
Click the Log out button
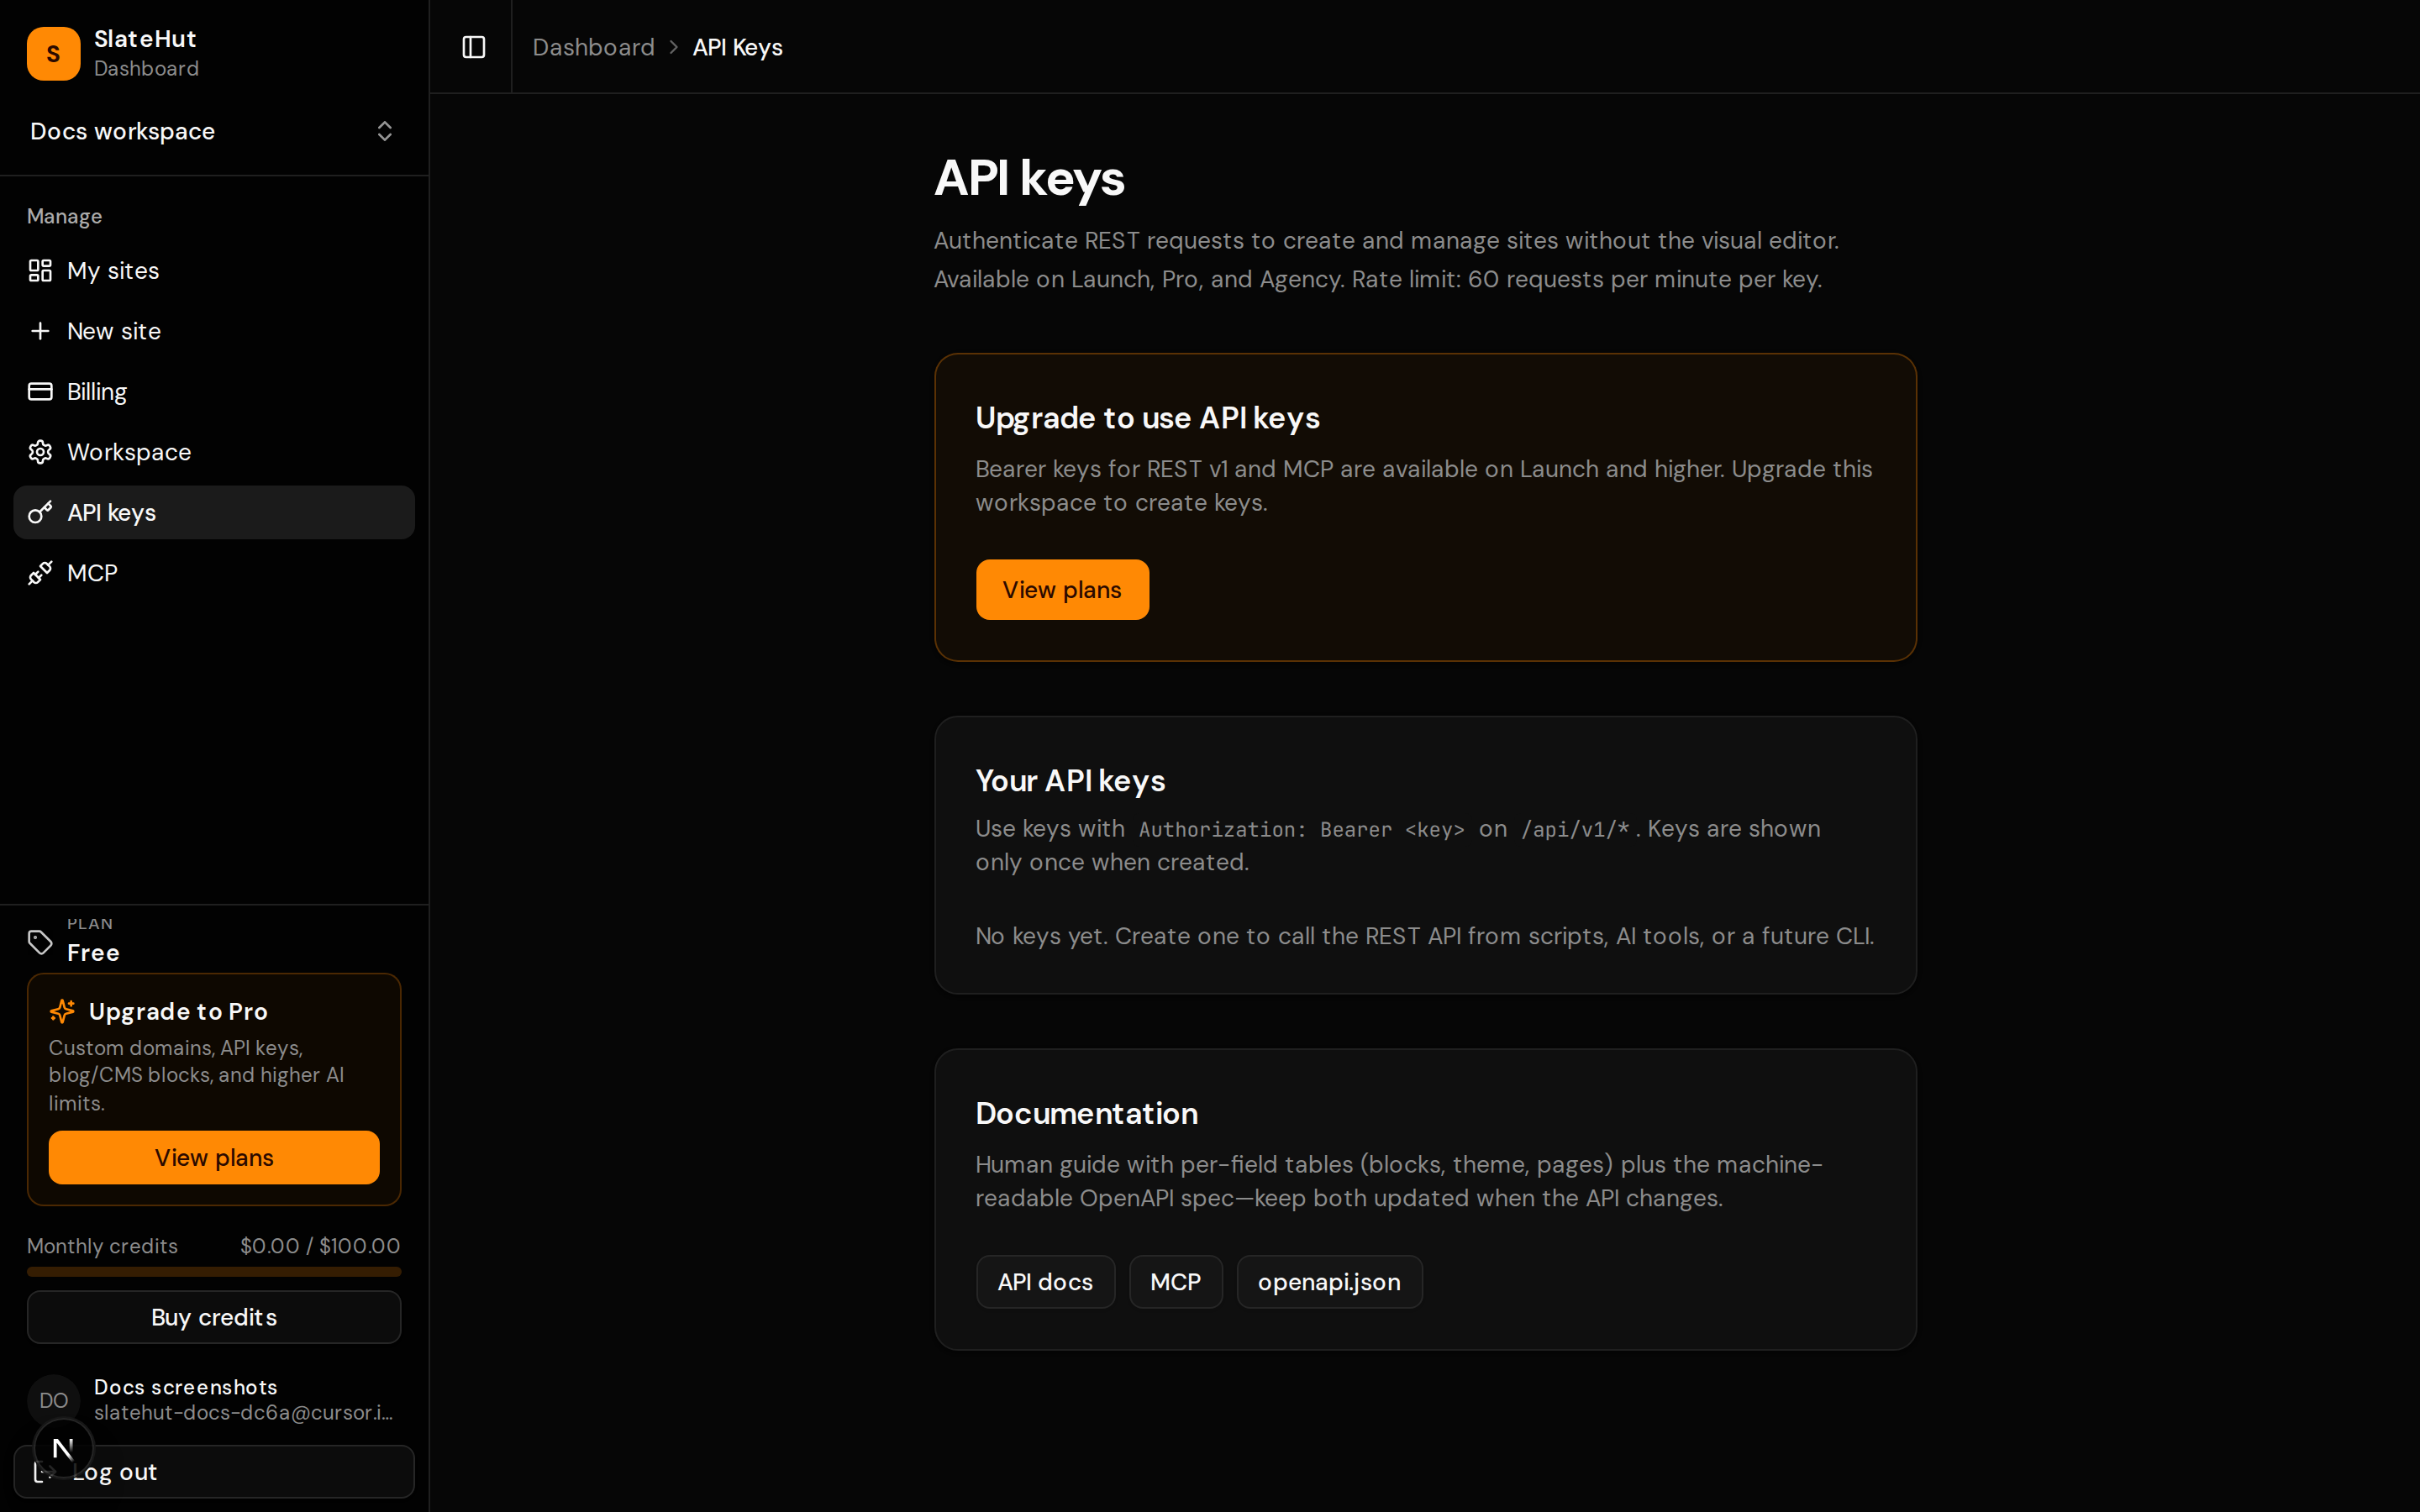click(x=214, y=1472)
